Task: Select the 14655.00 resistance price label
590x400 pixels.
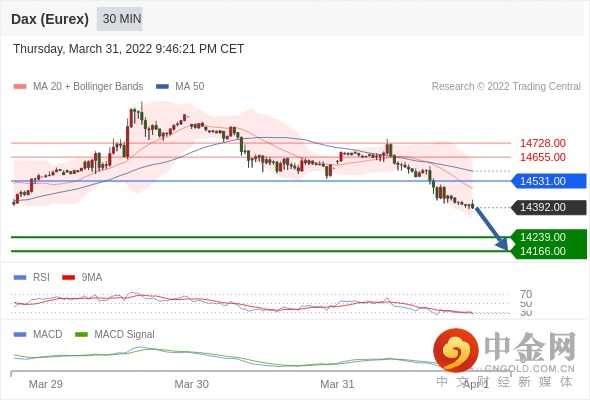Action: click(x=543, y=157)
